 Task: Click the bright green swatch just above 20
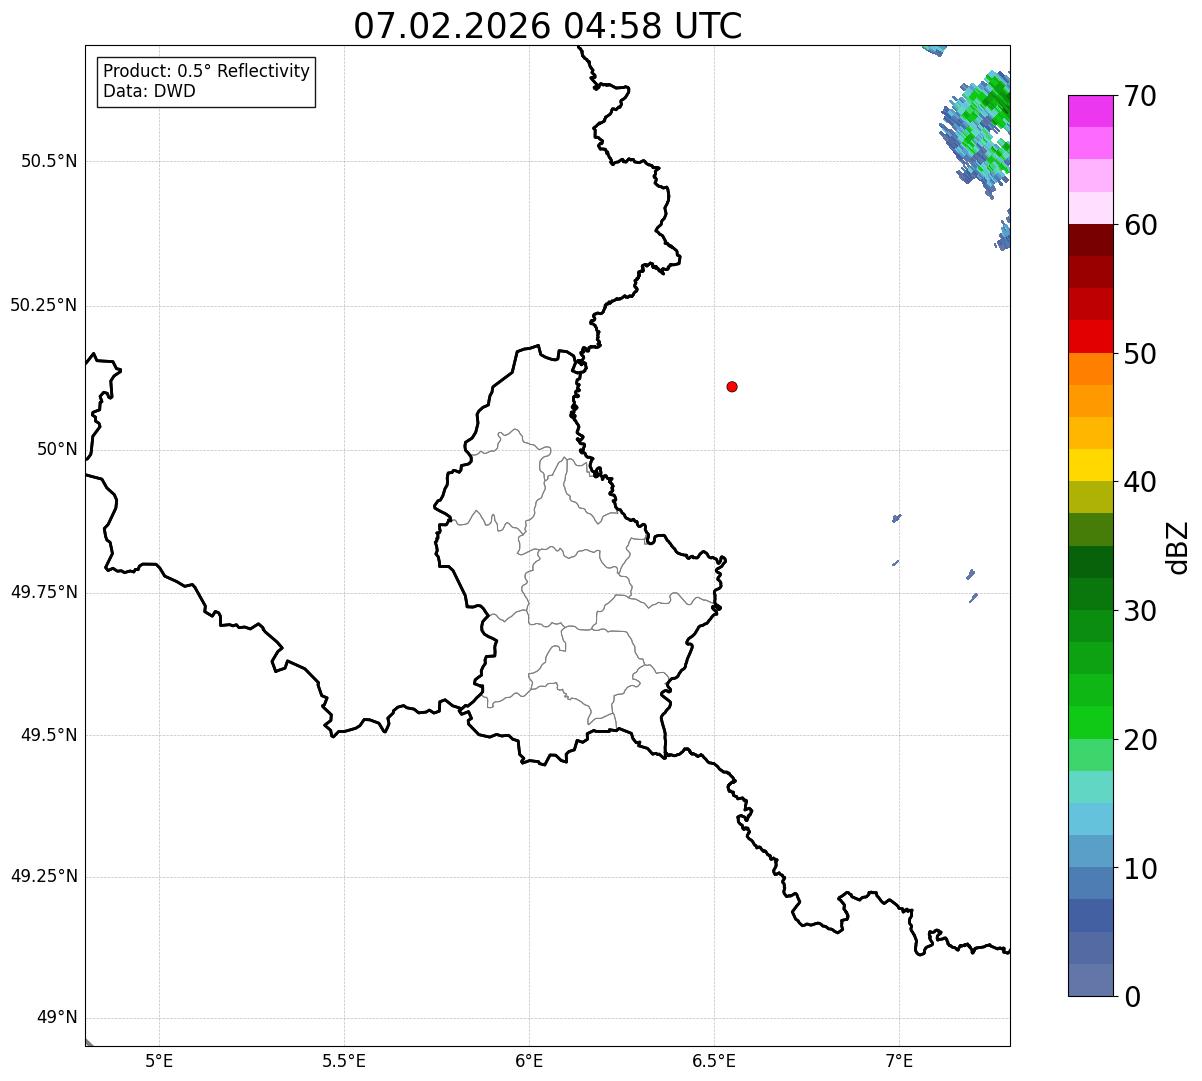point(1090,723)
